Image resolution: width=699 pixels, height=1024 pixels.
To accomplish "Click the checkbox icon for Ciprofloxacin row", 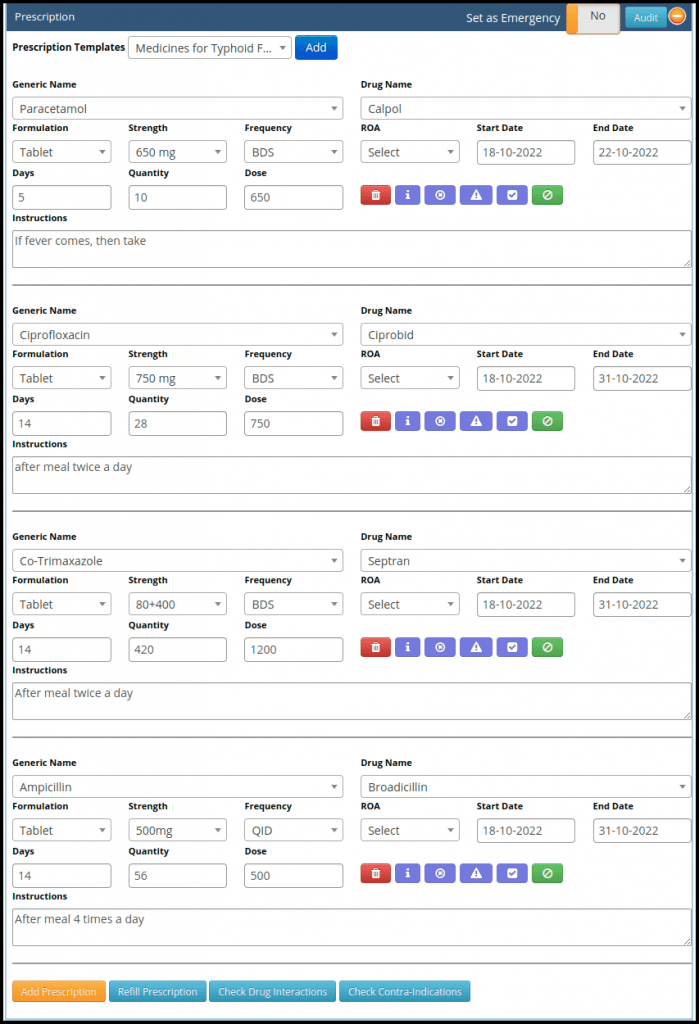I will [511, 421].
